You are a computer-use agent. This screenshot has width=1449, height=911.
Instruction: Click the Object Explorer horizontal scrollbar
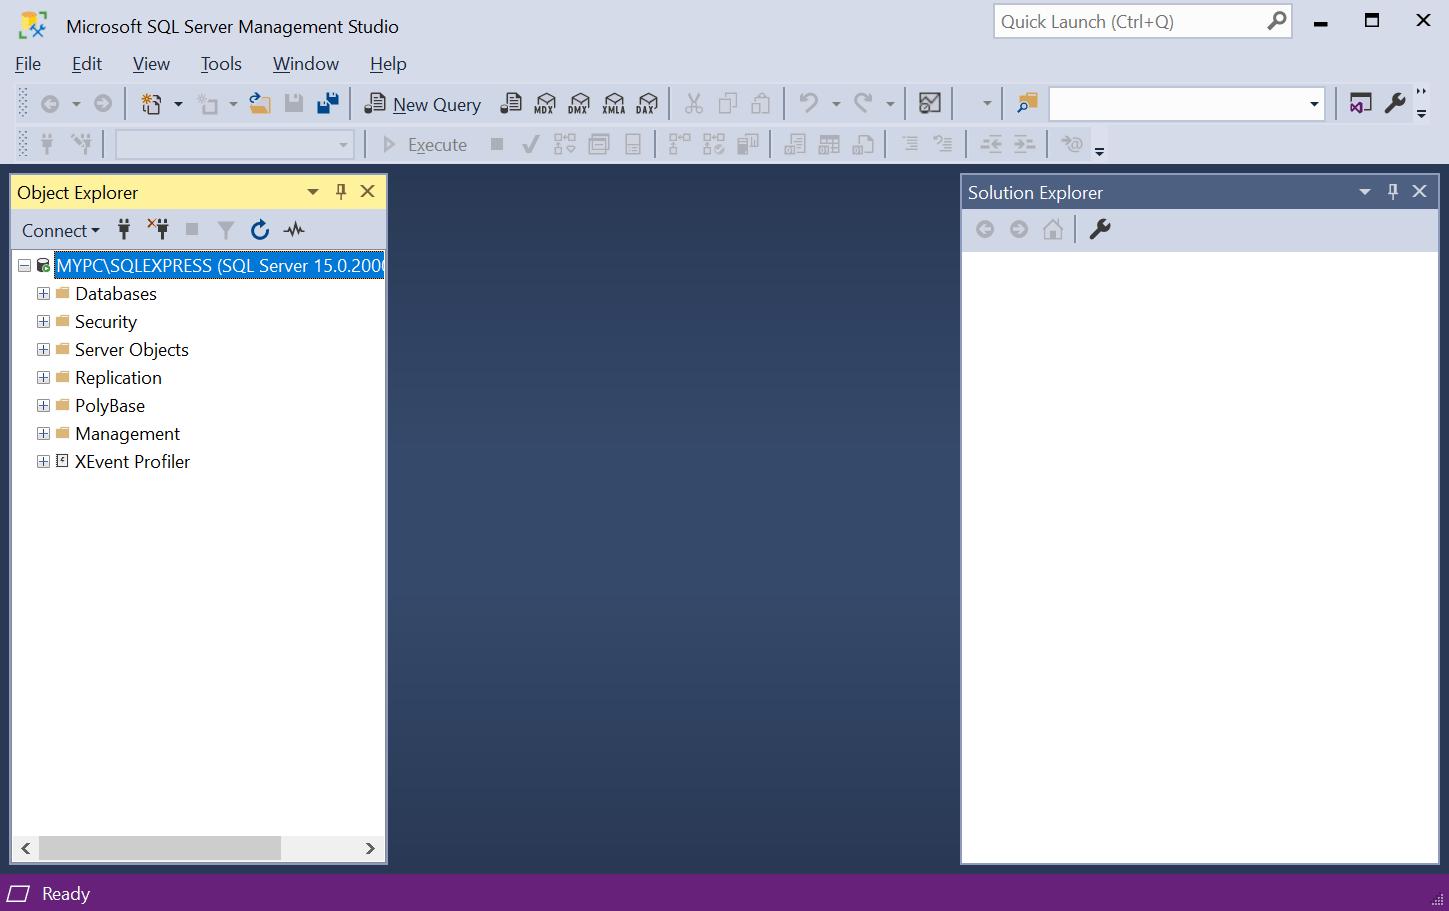(160, 848)
